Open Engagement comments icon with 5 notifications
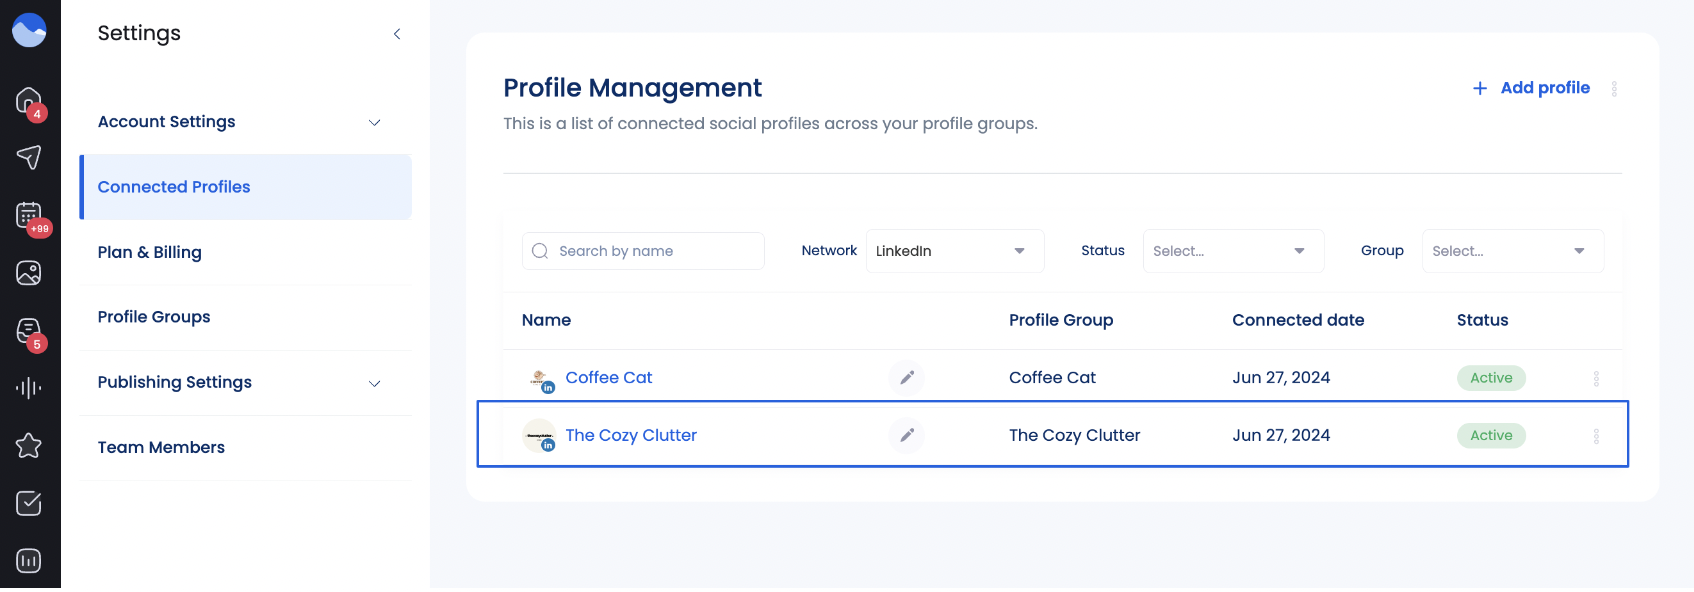This screenshot has height=592, width=1694. pyautogui.click(x=29, y=330)
